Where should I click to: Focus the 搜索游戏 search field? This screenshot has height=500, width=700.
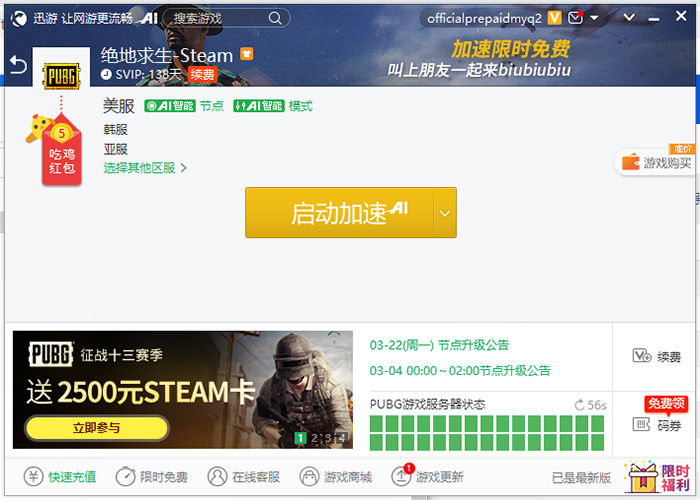click(x=227, y=18)
